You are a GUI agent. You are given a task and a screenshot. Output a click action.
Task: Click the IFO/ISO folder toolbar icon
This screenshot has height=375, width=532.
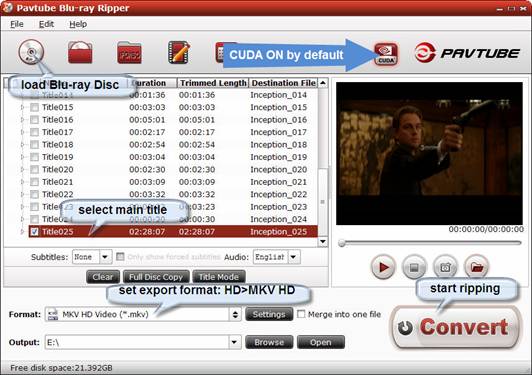[129, 53]
